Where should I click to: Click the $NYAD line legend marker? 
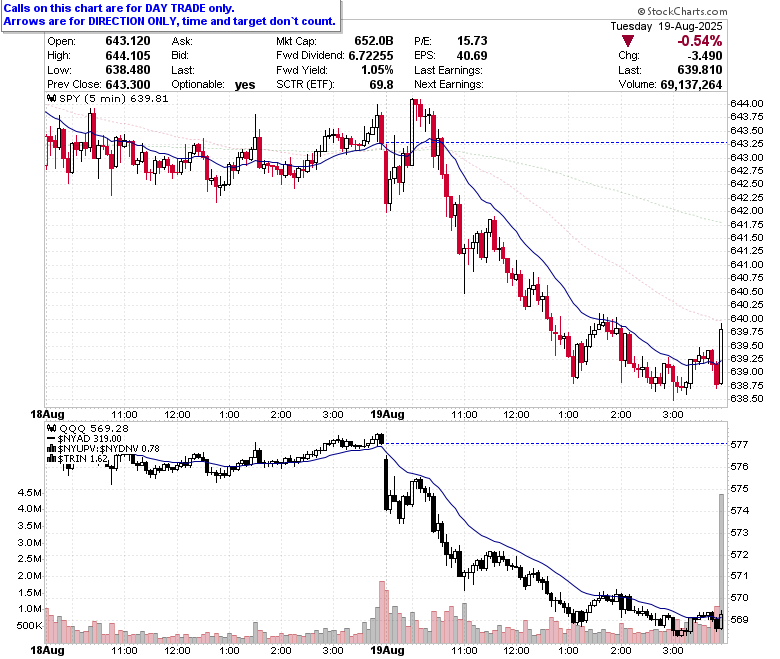[51, 439]
